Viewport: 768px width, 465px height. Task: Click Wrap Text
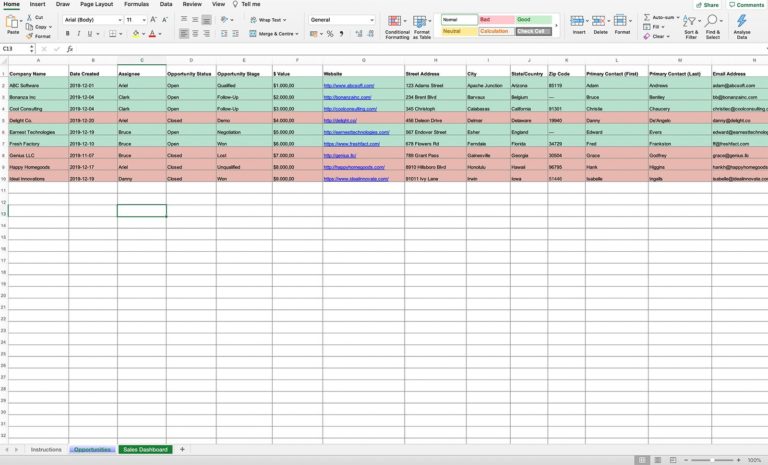click(267, 20)
